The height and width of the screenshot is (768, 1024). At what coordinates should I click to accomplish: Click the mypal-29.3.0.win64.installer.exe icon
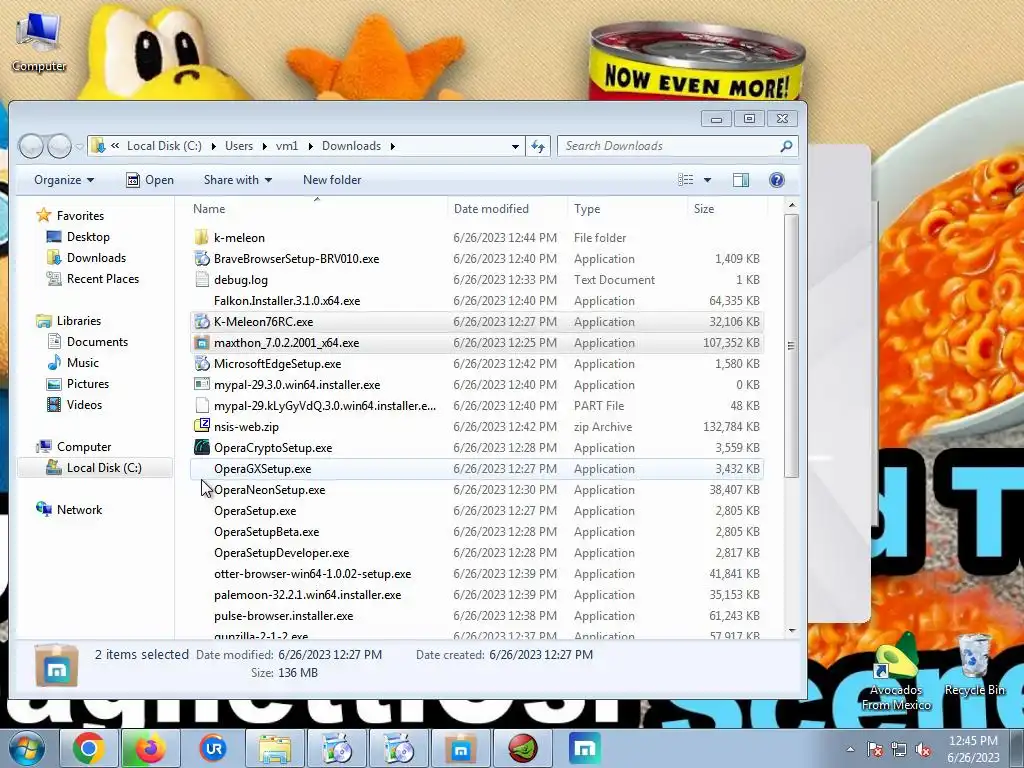(x=202, y=385)
